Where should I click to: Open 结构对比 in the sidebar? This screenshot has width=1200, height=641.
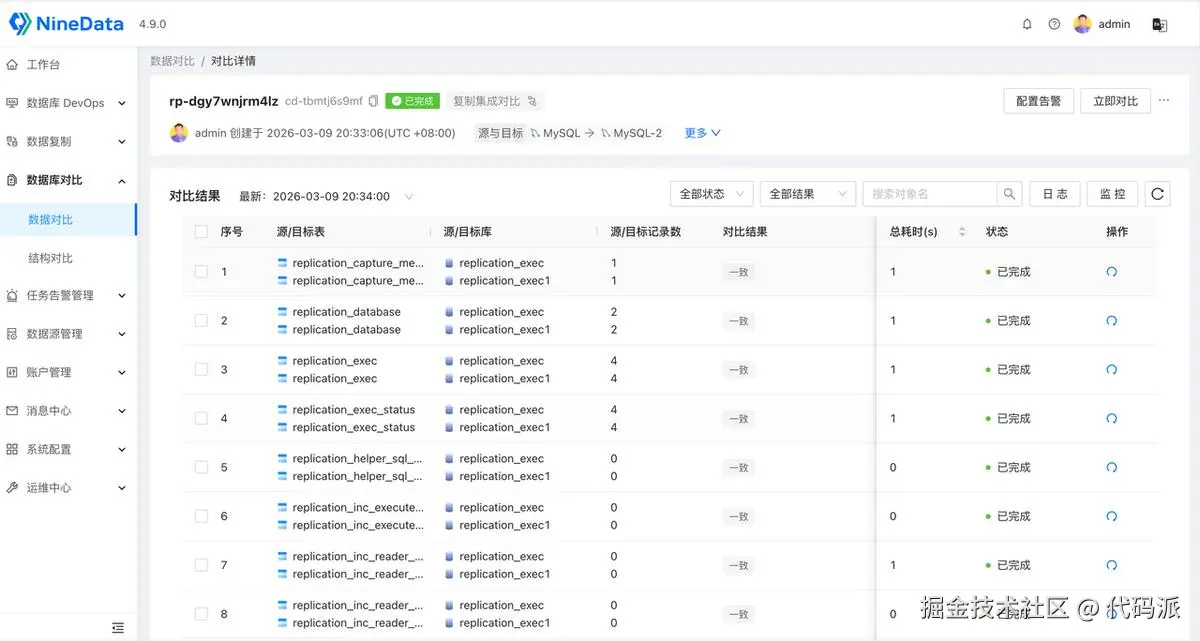coord(50,258)
